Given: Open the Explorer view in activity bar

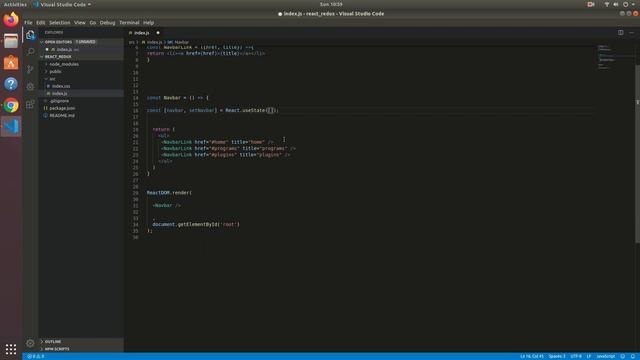Looking at the screenshot, I should (30, 35).
